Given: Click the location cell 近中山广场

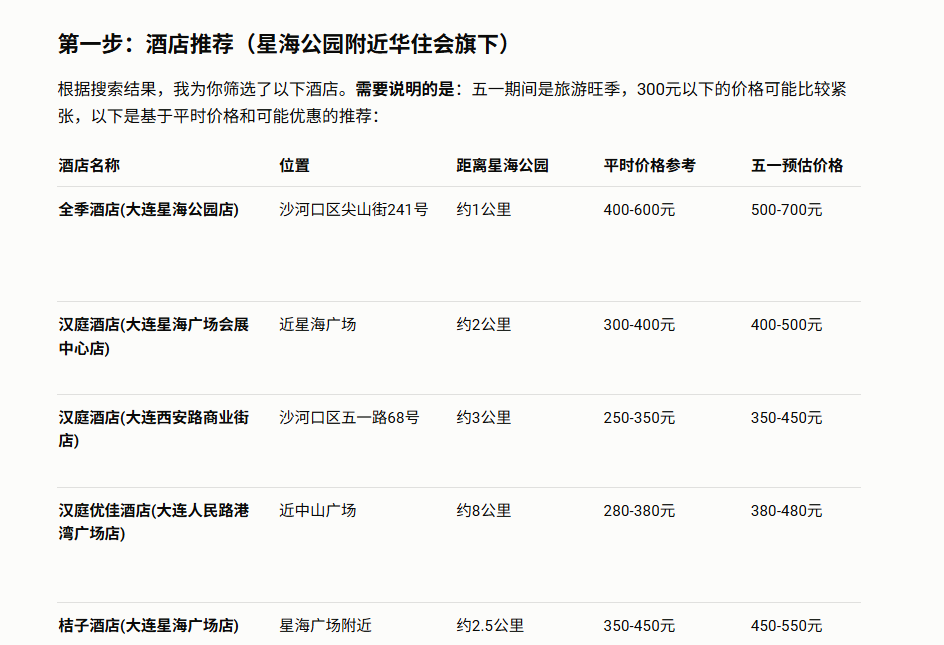Looking at the screenshot, I should click(317, 510).
